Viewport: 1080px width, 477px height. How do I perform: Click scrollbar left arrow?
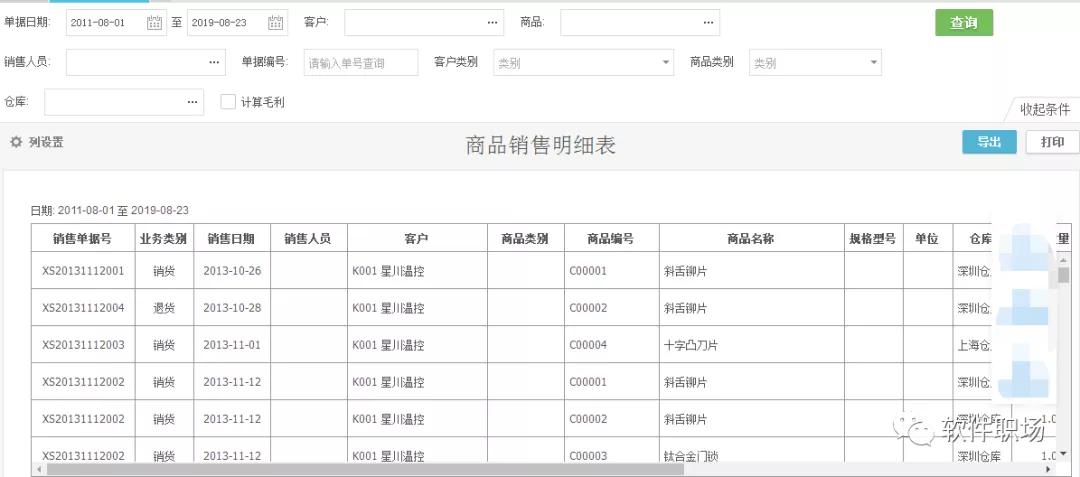(38, 469)
